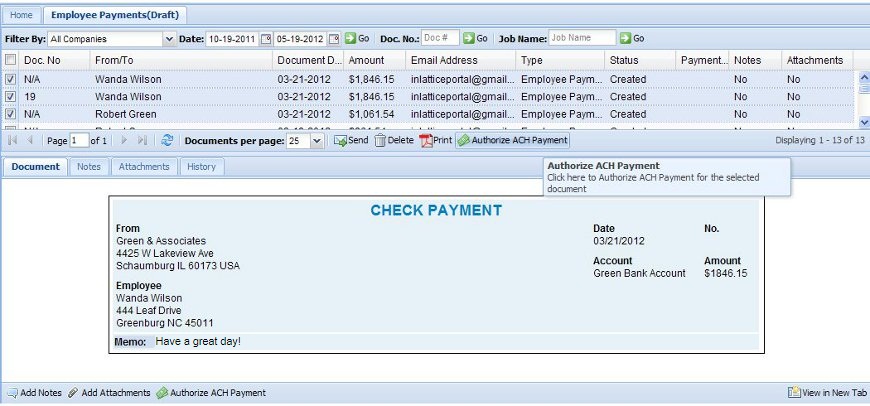
Task: Open calendar picker for the start date
Action: [266, 38]
